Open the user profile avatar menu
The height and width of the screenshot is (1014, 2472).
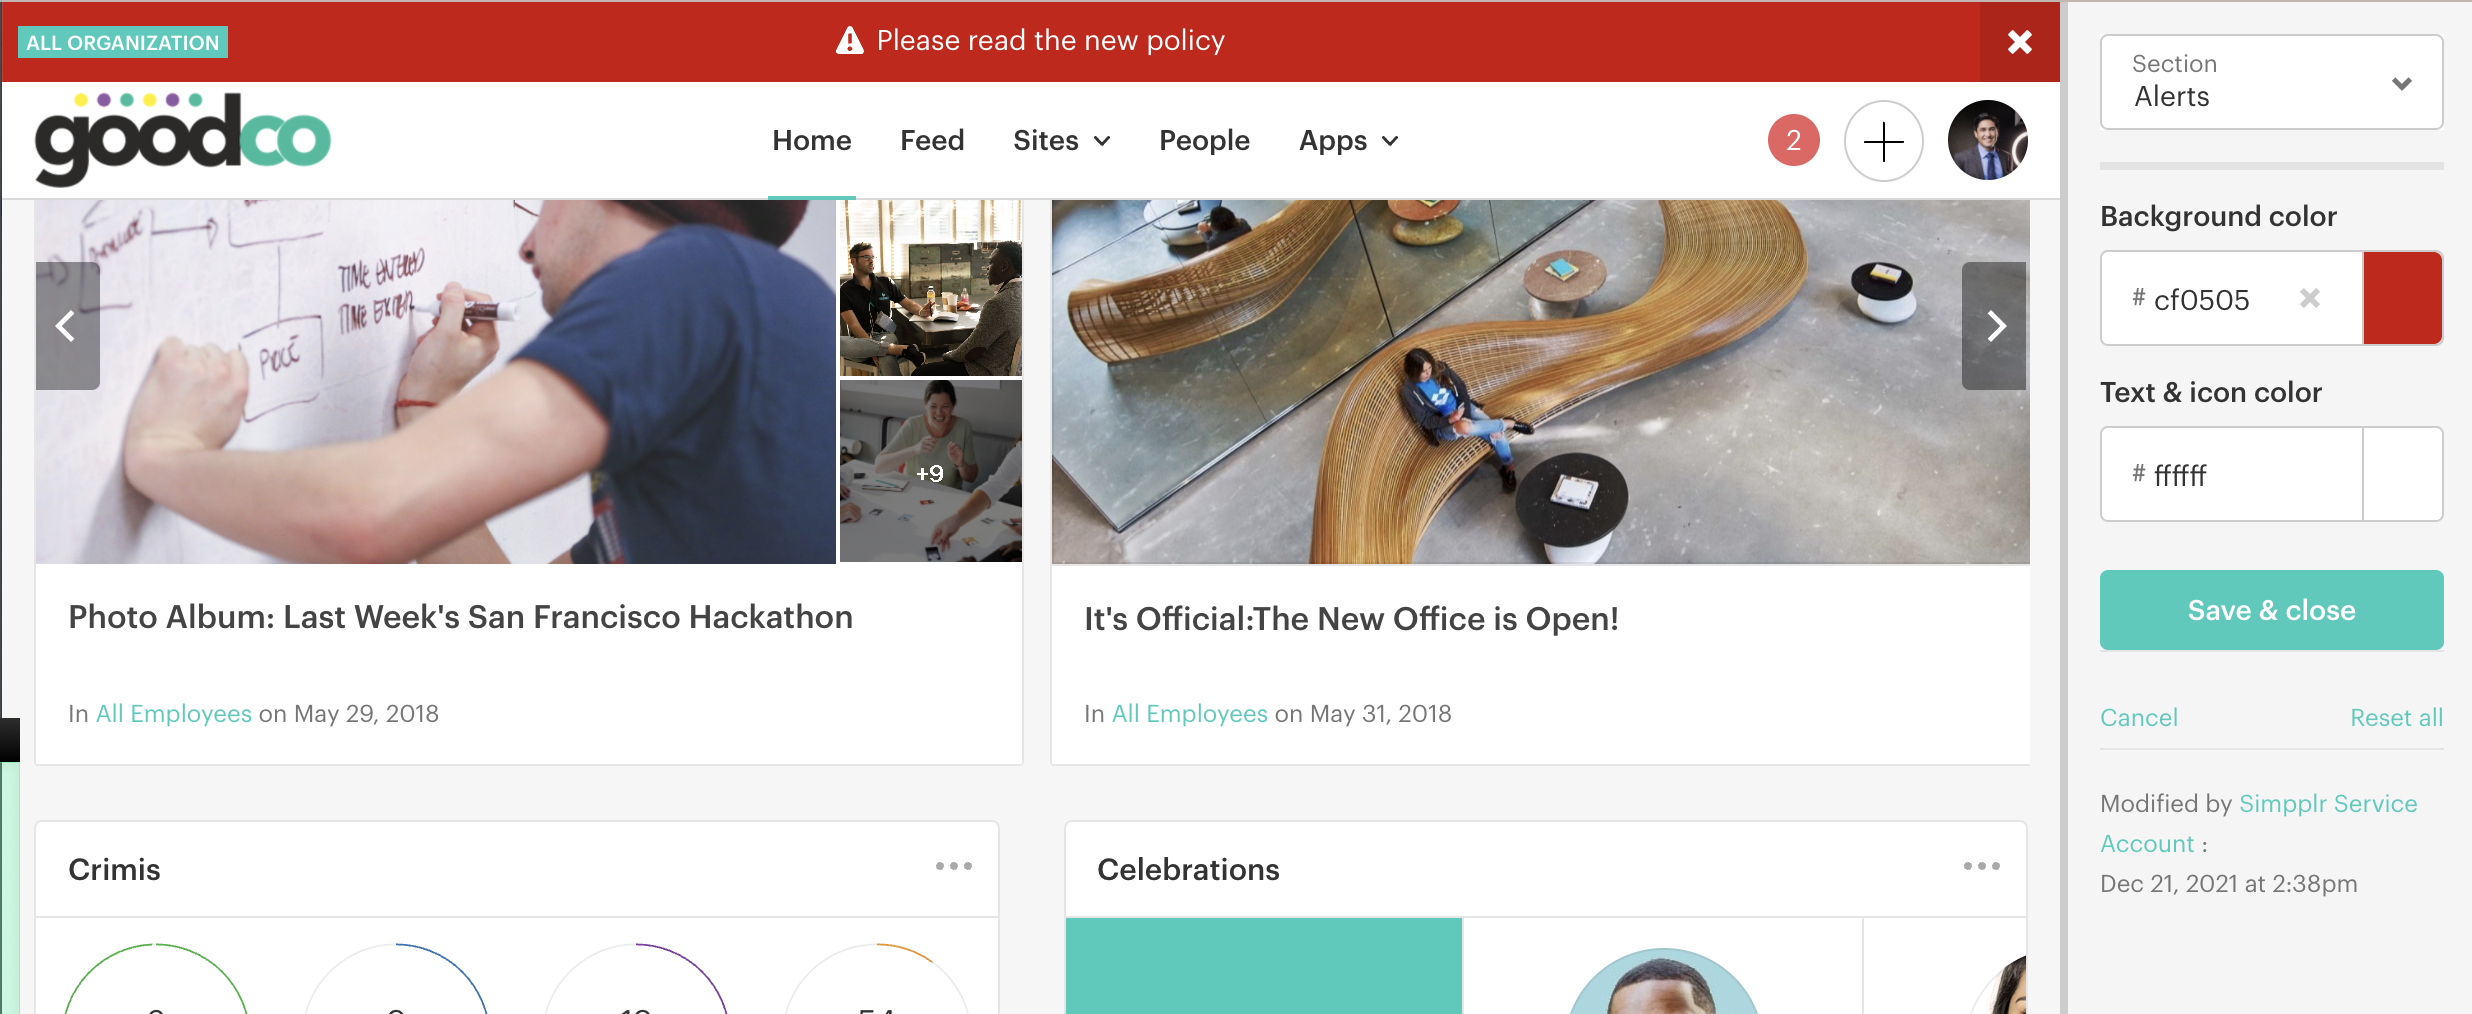coord(1987,140)
